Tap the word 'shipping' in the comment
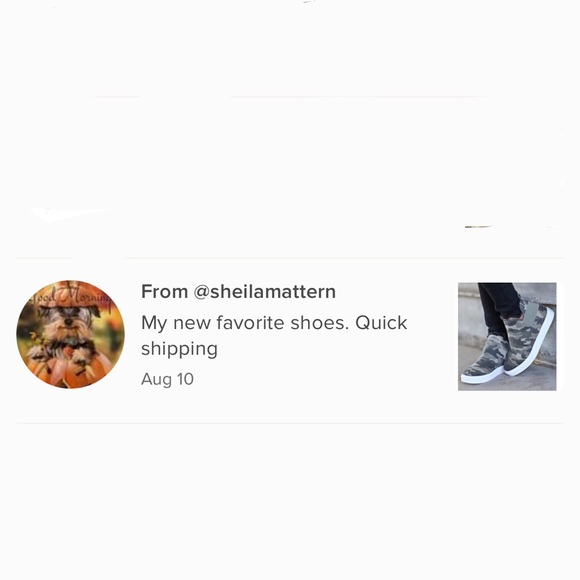This screenshot has height=580, width=580. (179, 349)
